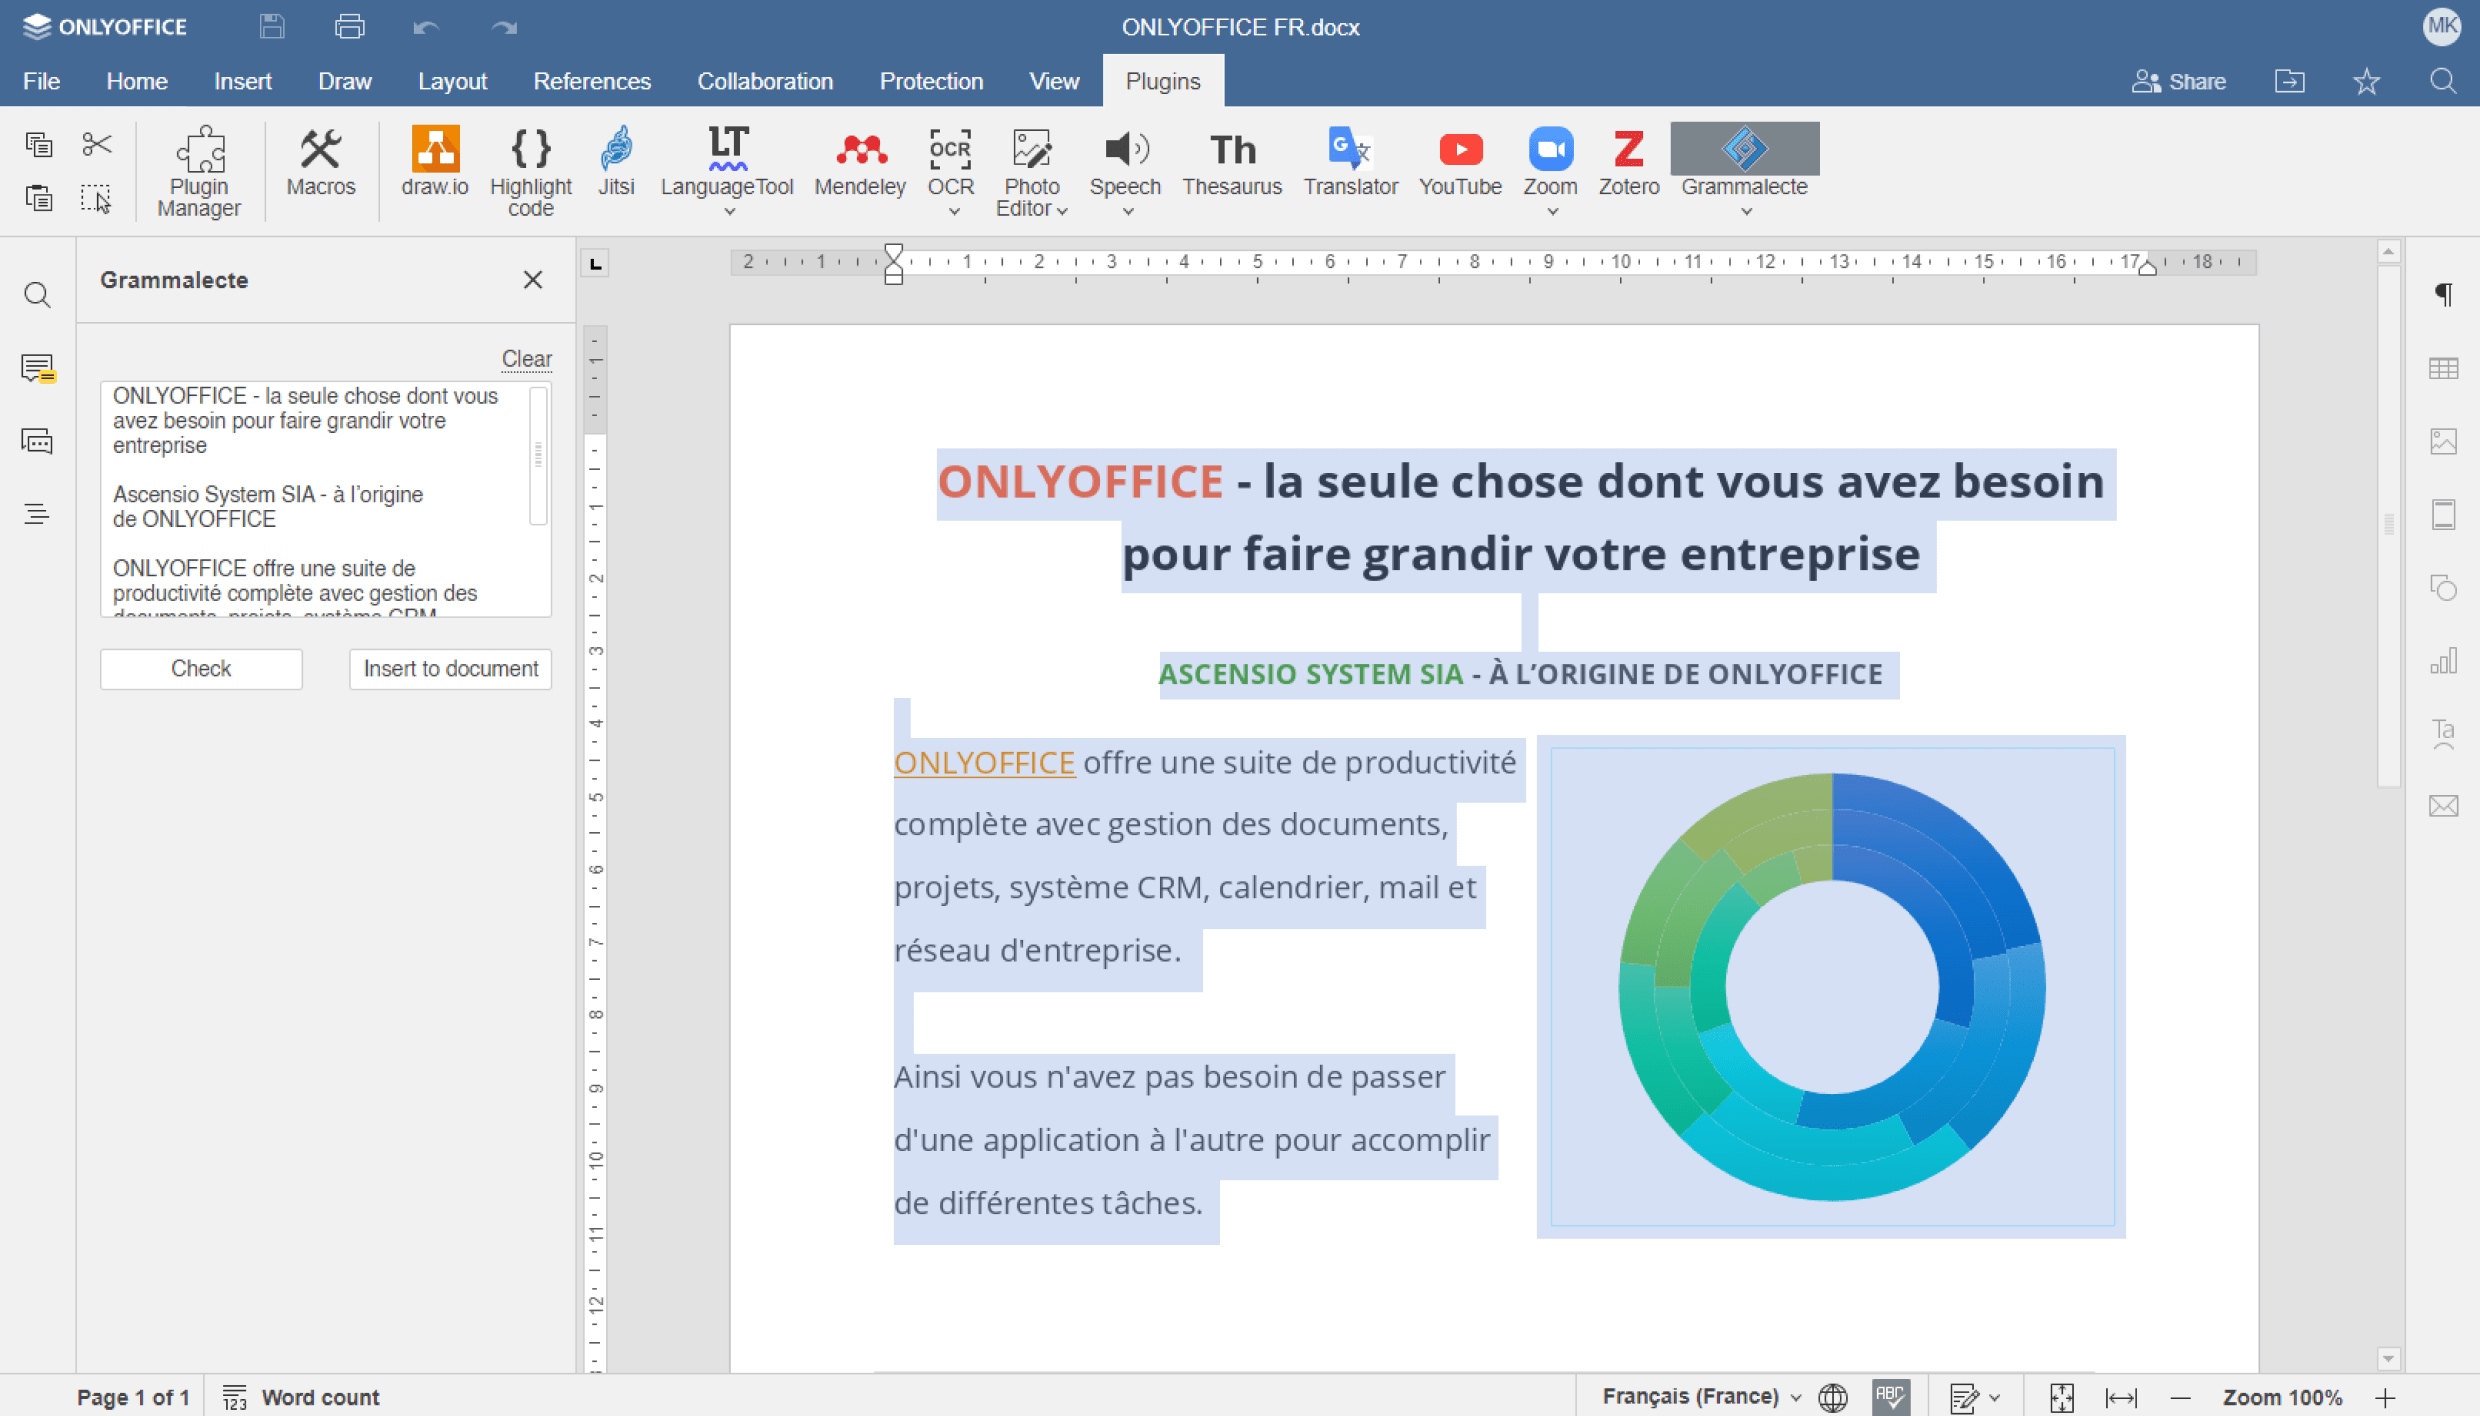Viewport: 2480px width, 1416px height.
Task: Toggle nonprinting characters paragraph icon
Action: [2443, 294]
